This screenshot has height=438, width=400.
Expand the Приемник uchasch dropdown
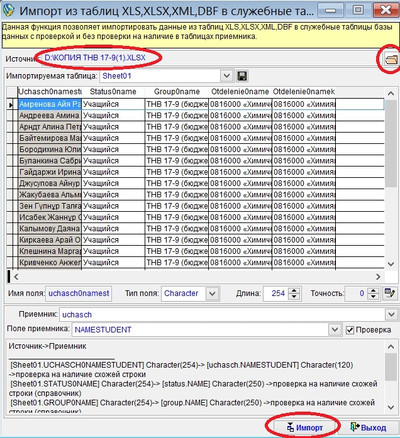[x=391, y=314]
